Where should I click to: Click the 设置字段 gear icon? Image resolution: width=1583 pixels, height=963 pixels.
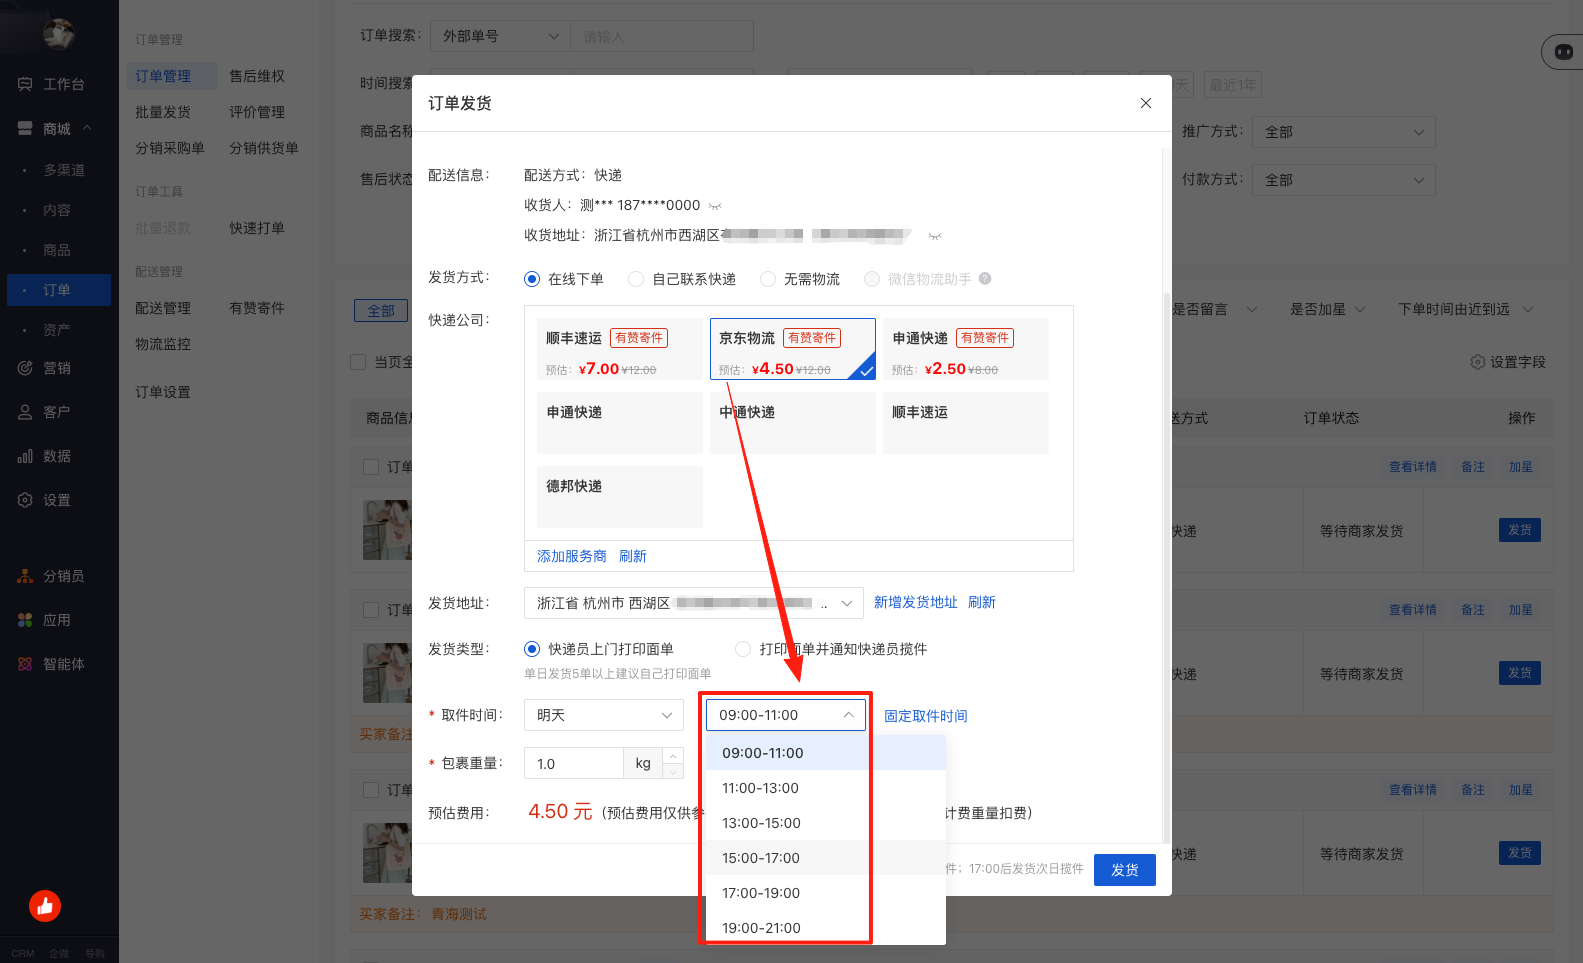tap(1477, 362)
